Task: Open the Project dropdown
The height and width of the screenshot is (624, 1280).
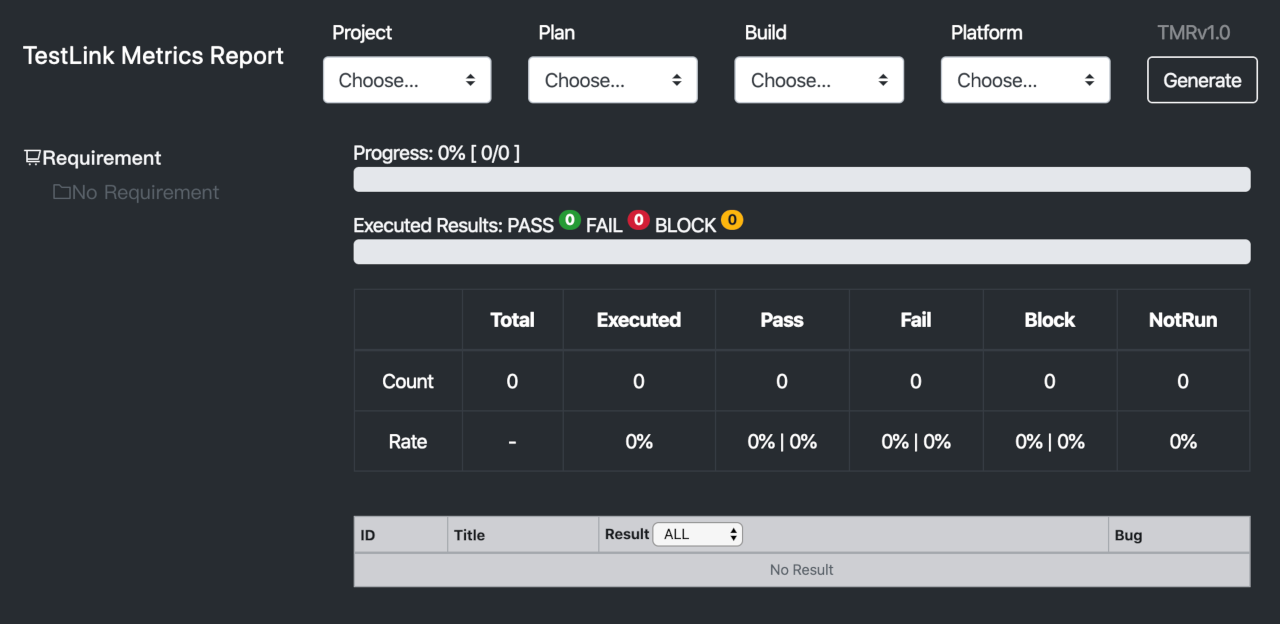Action: (407, 80)
